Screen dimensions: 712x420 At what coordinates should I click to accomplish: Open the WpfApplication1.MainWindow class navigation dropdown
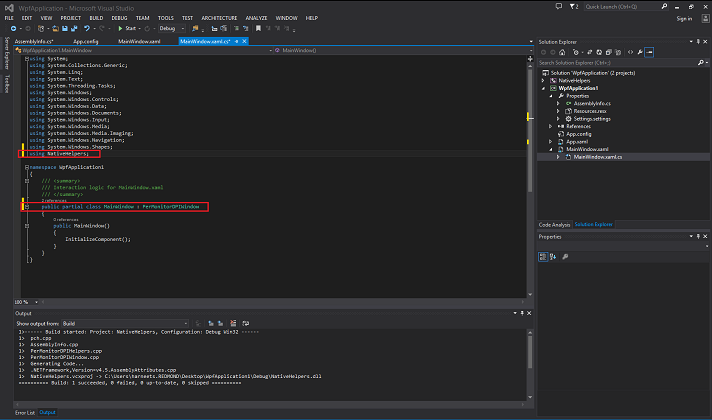pos(143,50)
